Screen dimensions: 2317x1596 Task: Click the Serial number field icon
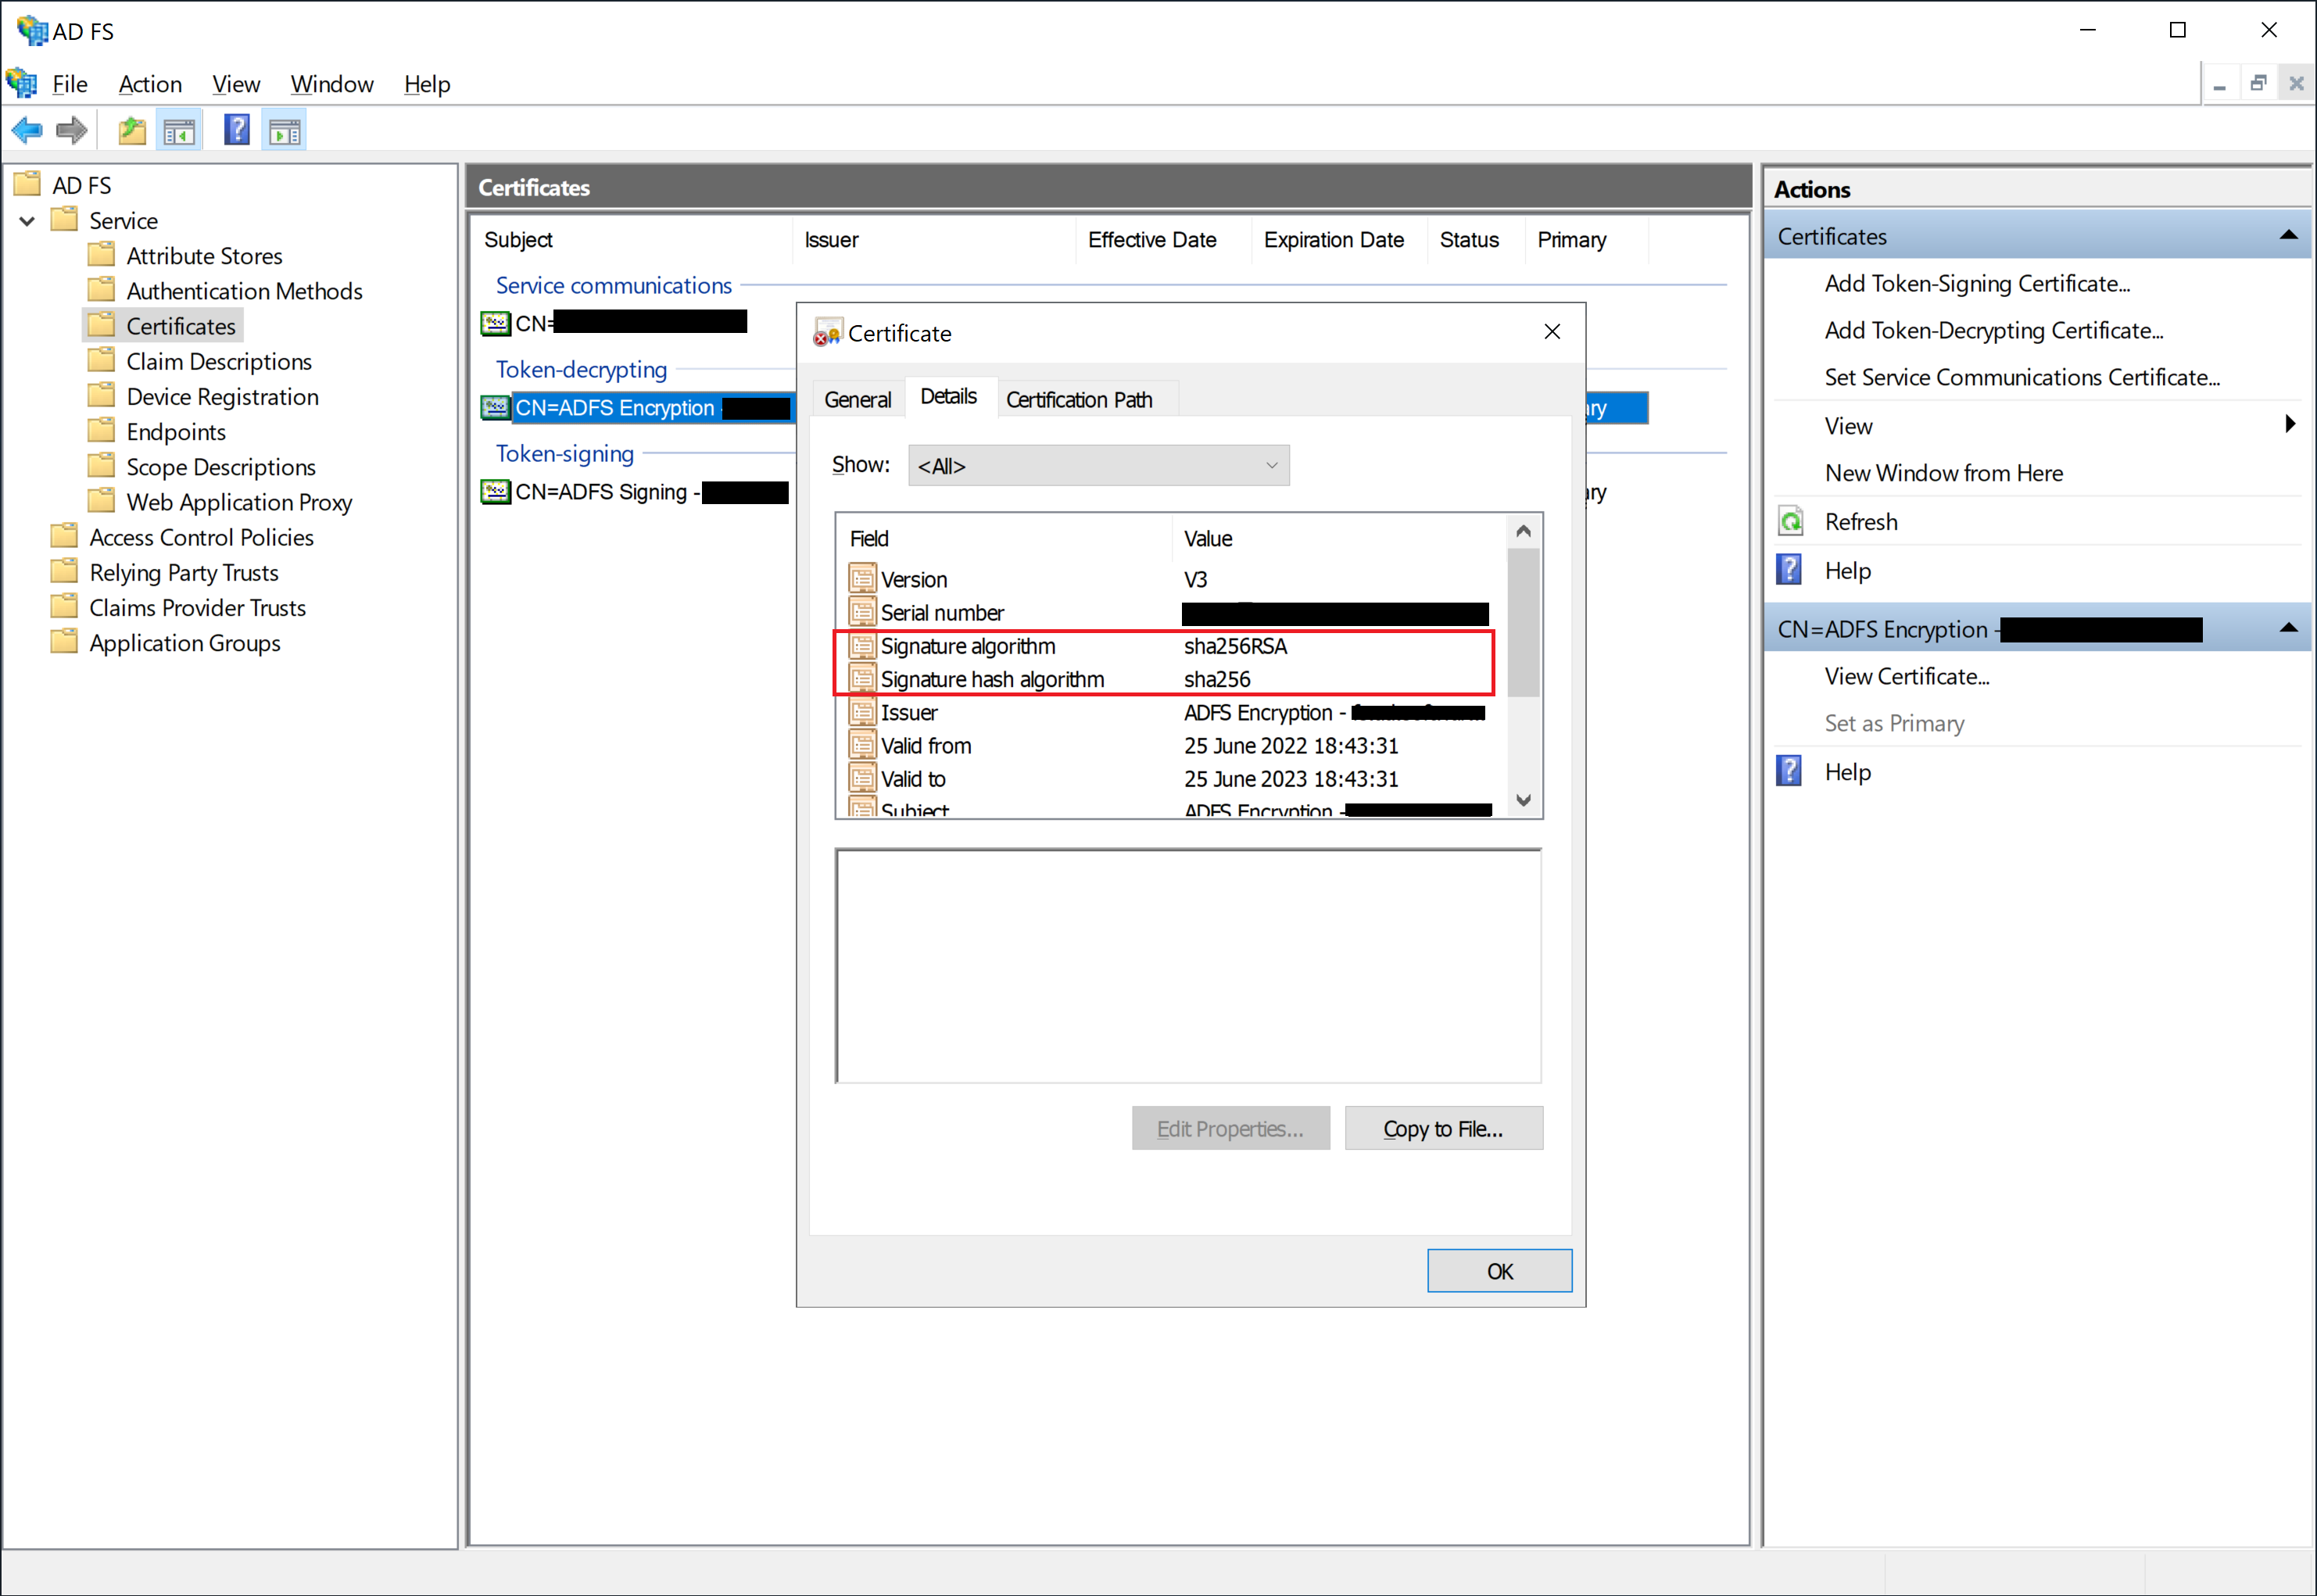point(862,611)
